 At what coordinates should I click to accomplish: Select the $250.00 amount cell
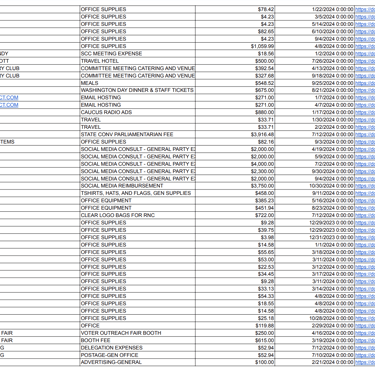(235, 333)
